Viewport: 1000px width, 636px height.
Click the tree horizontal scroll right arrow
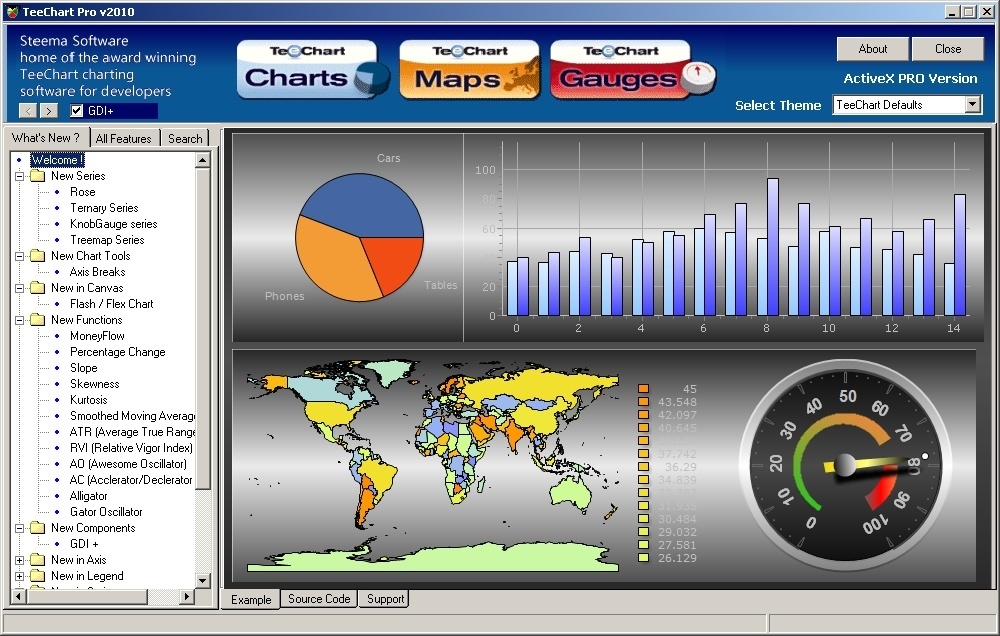click(x=187, y=596)
